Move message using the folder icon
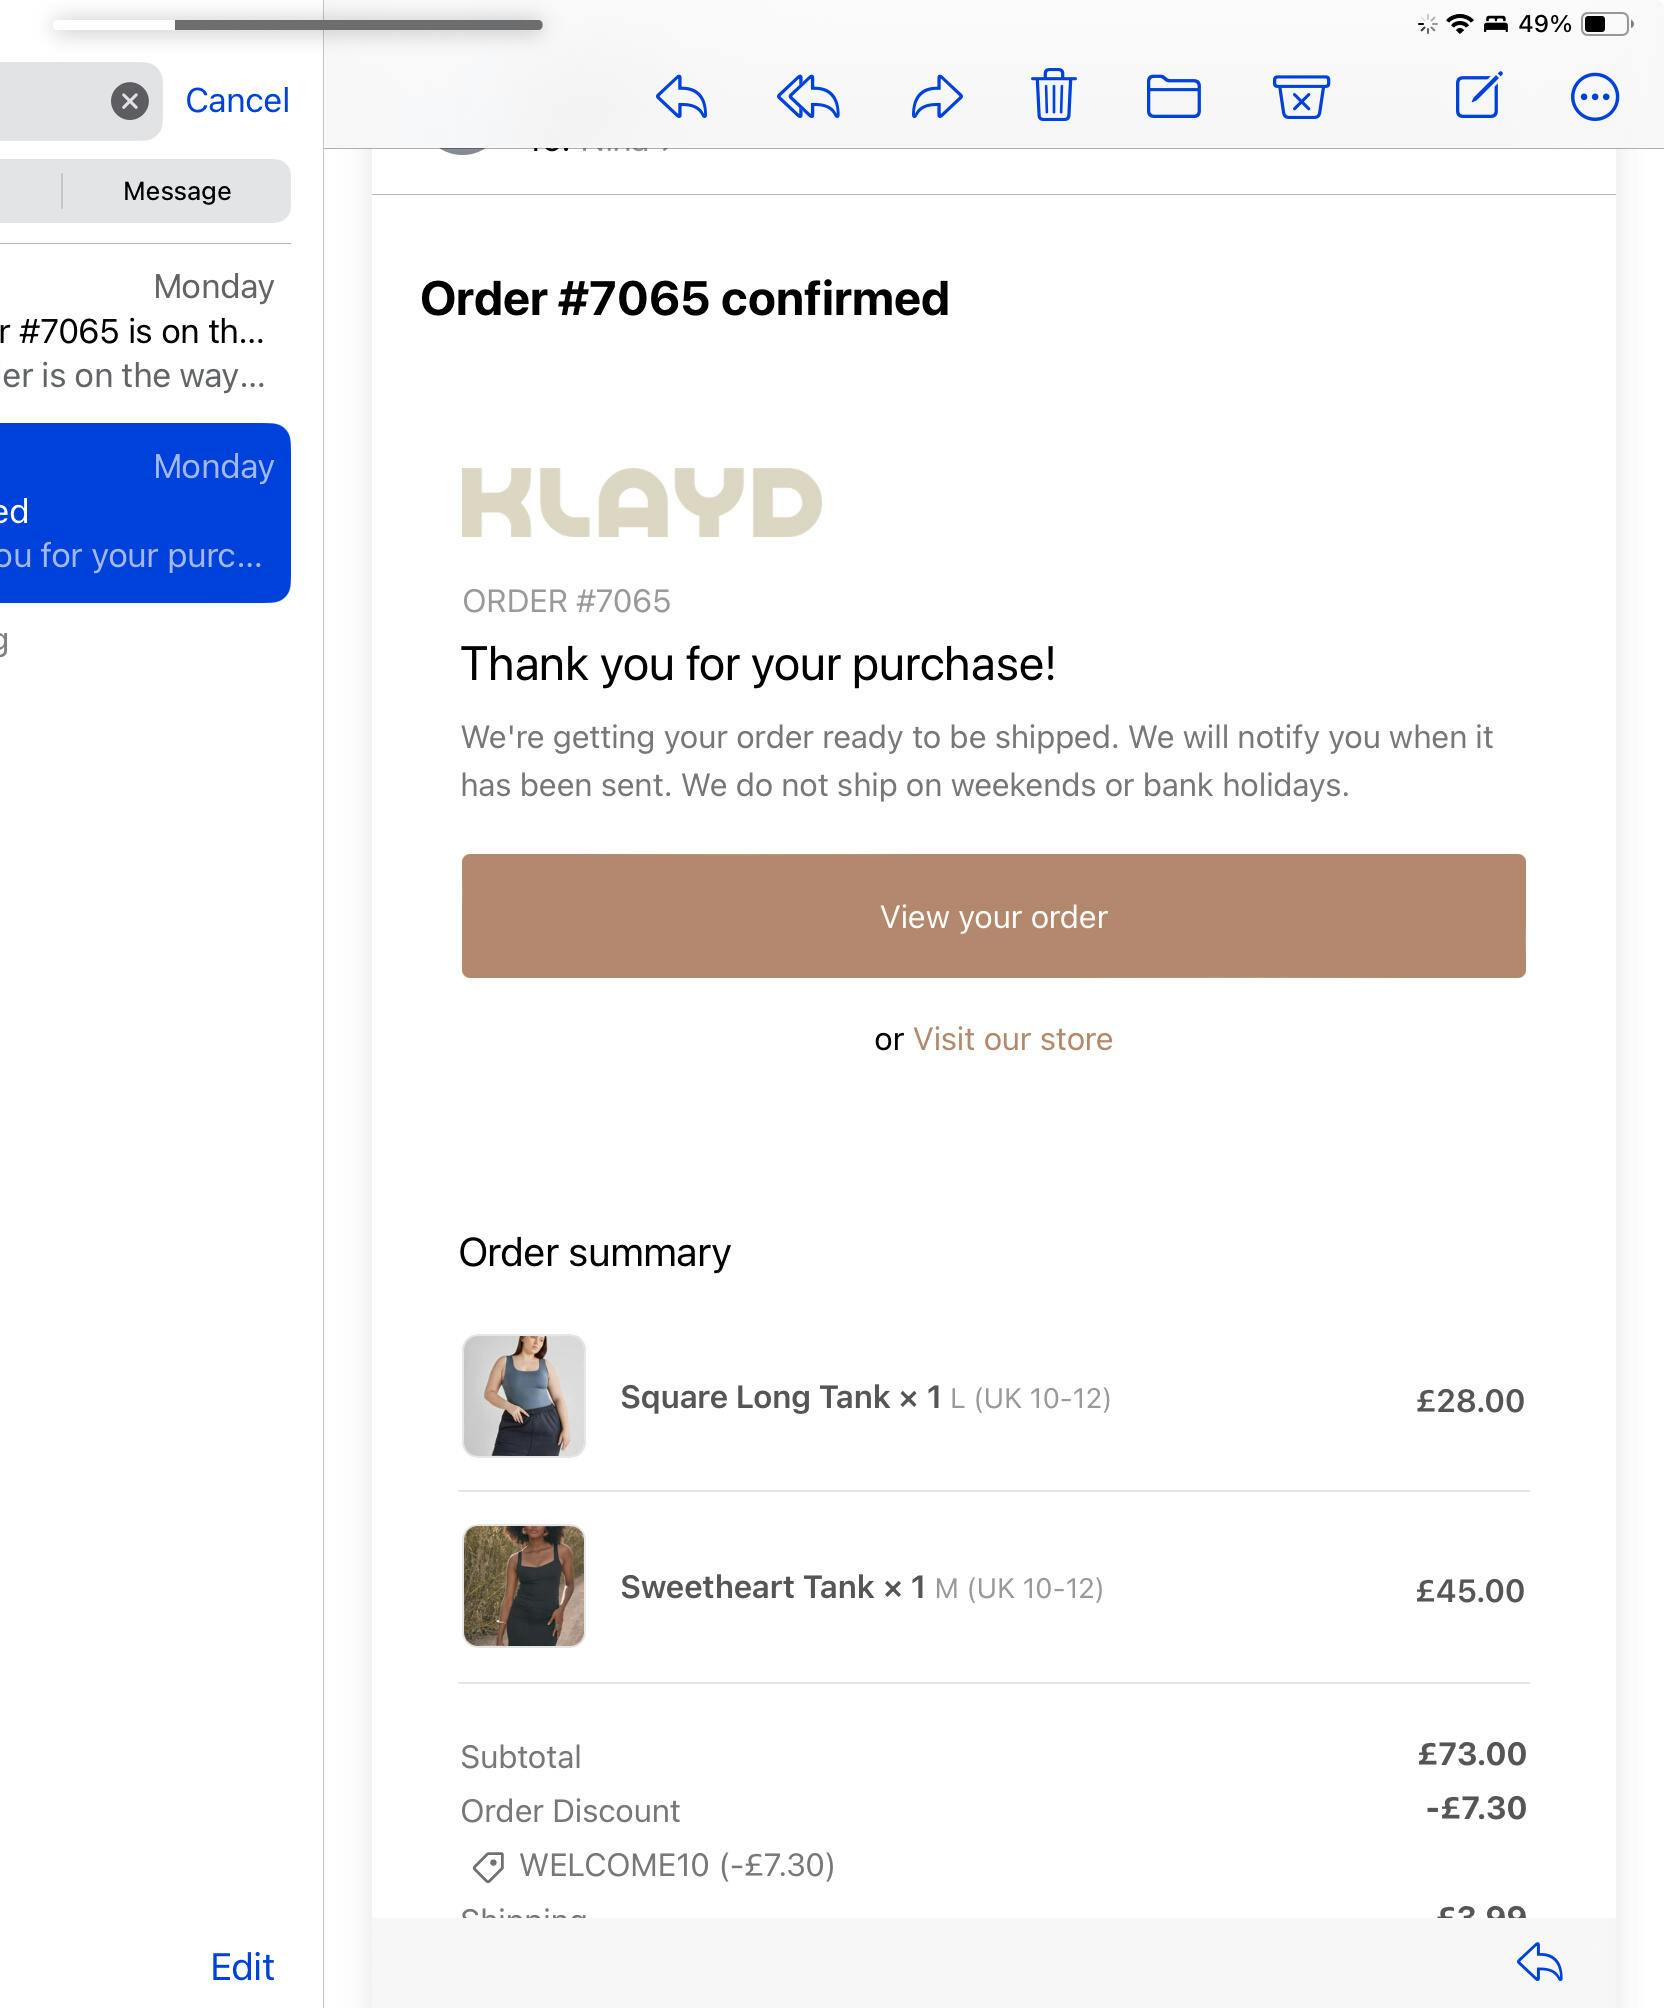 [x=1173, y=97]
